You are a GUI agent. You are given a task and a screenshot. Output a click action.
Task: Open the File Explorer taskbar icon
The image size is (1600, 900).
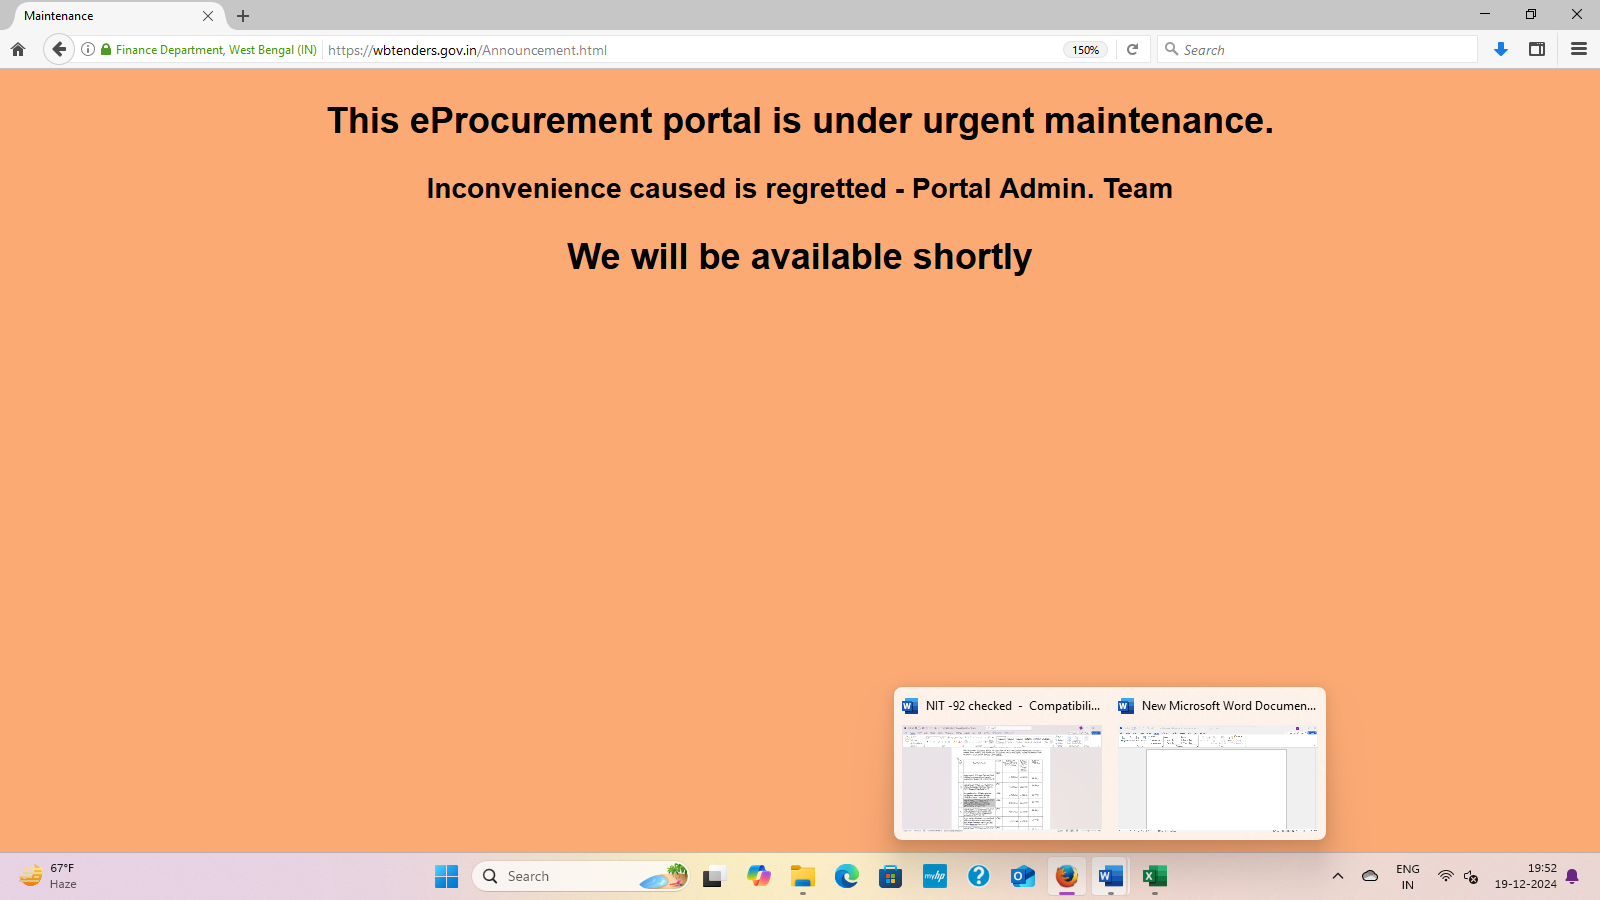tap(802, 877)
